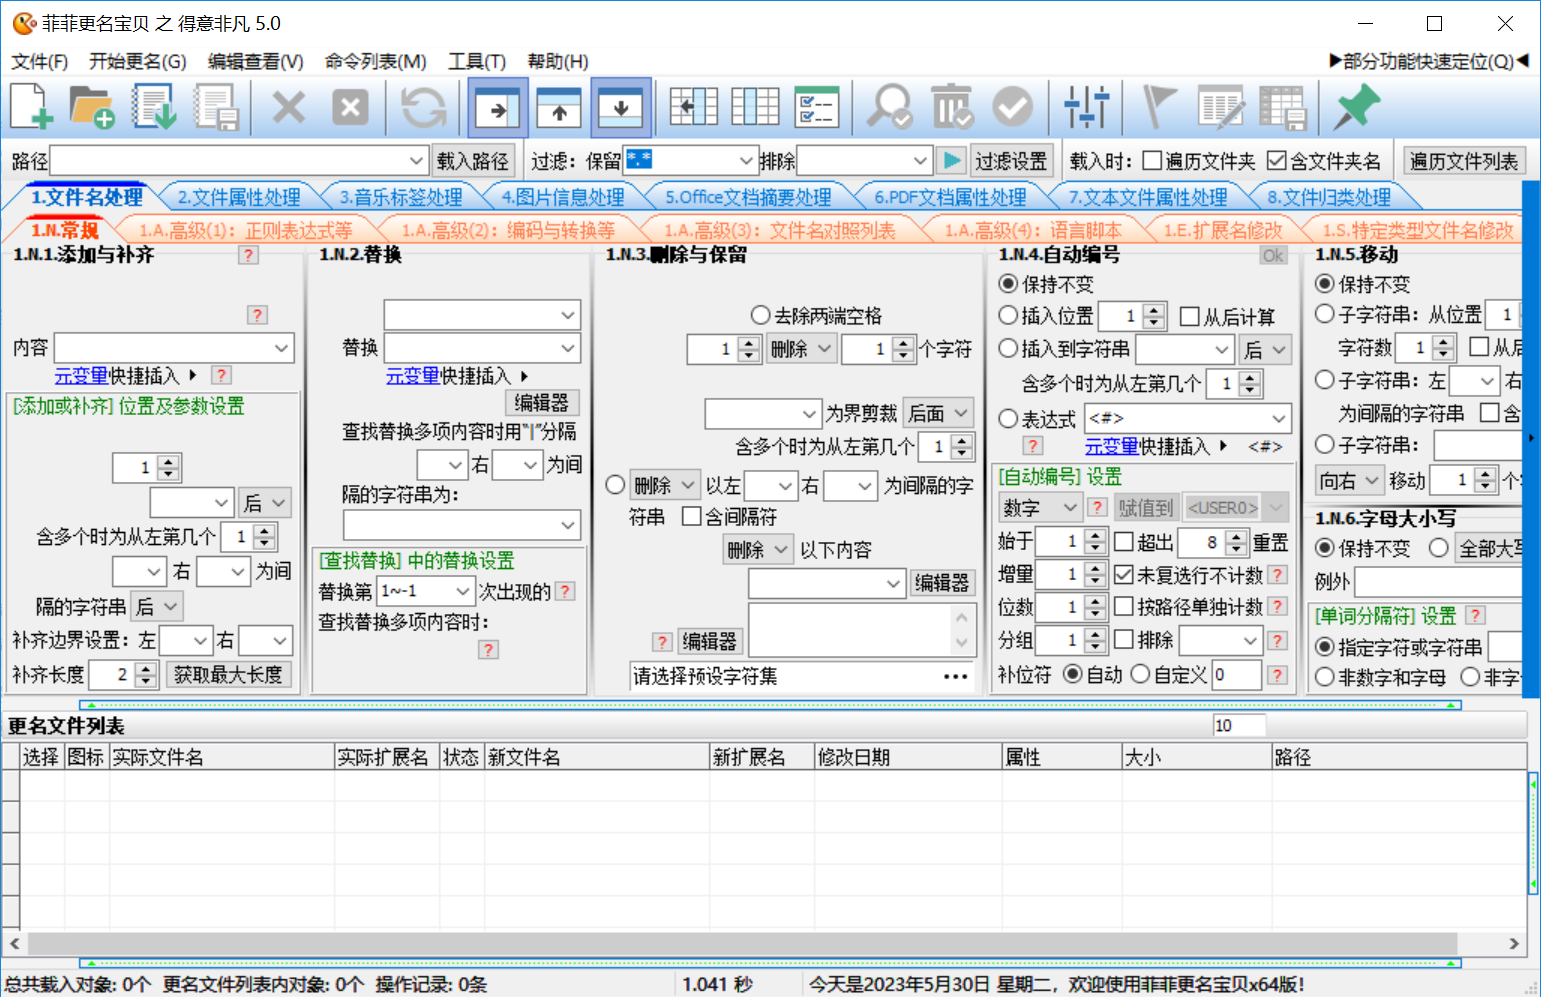The image size is (1541, 997).
Task: Click the 载入路径 button
Action: point(473,161)
